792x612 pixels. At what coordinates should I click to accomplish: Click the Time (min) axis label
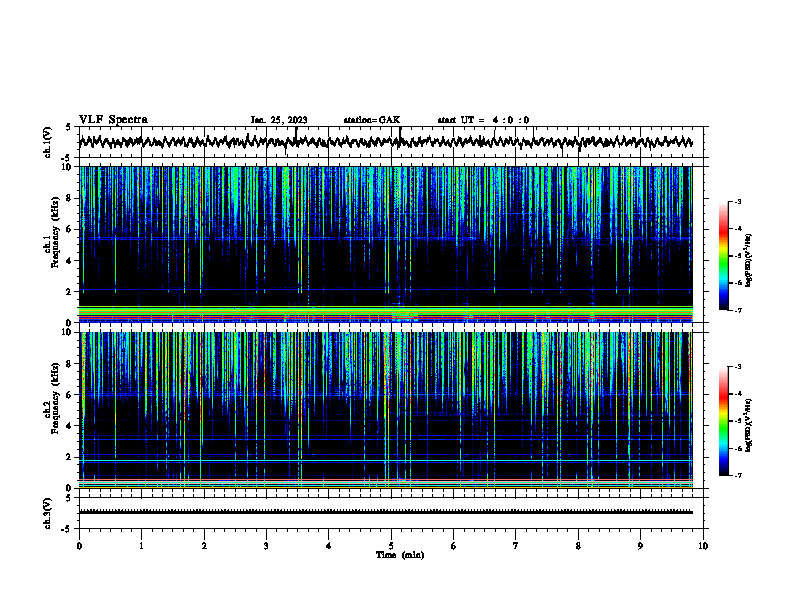pyautogui.click(x=400, y=555)
